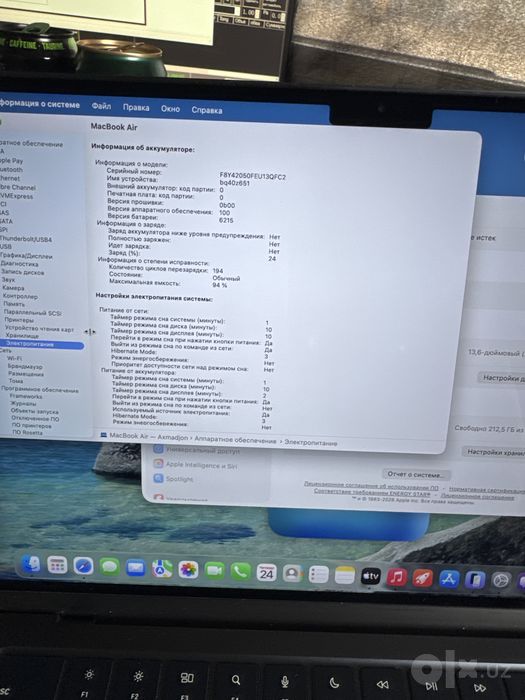Image resolution: width=525 pixels, height=700 pixels.
Task: Select Диагностика in the sidebar
Action: tap(19, 264)
